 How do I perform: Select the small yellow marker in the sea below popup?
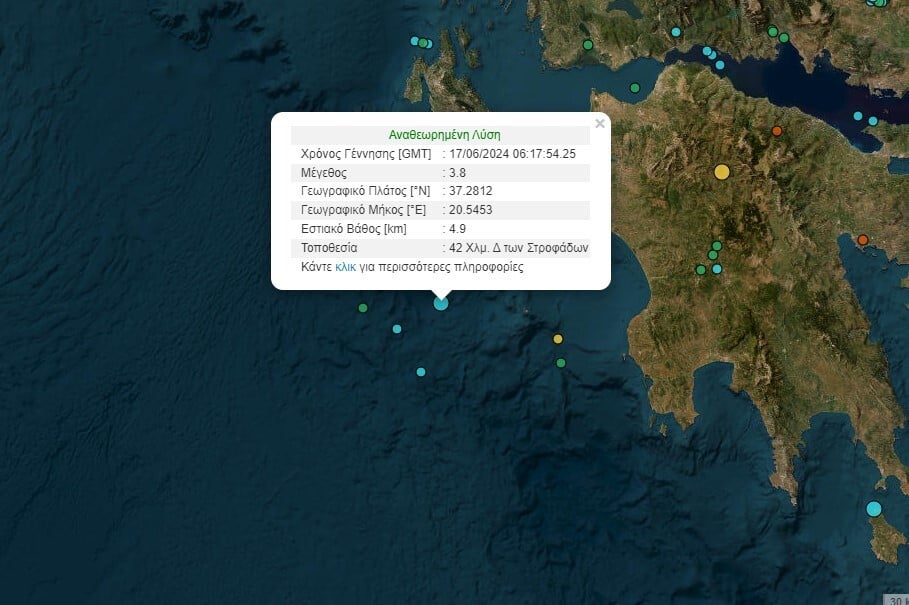(x=558, y=339)
